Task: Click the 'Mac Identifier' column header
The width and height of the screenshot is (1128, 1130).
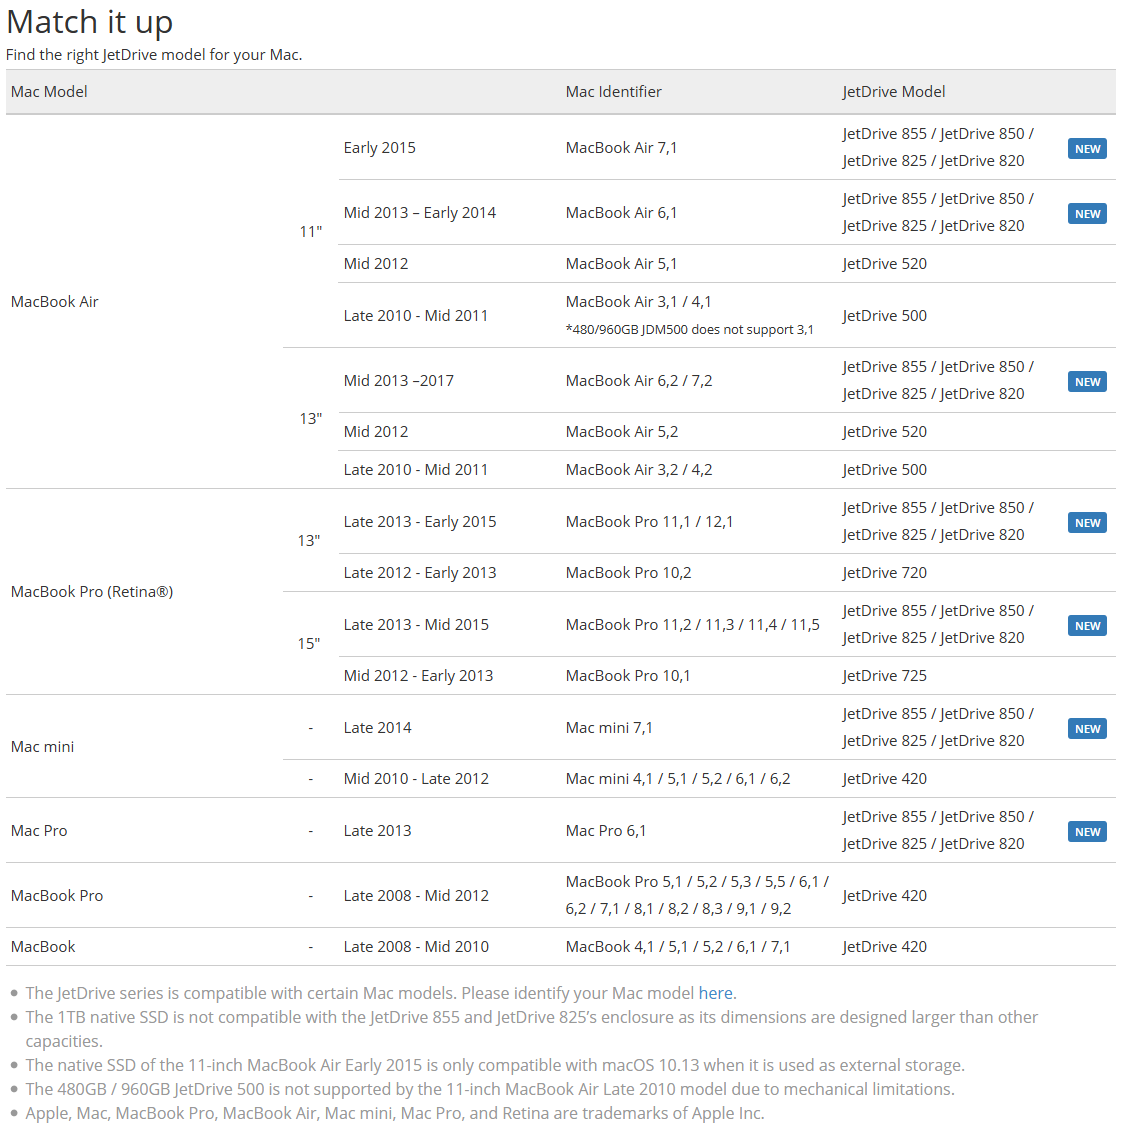Action: (613, 92)
